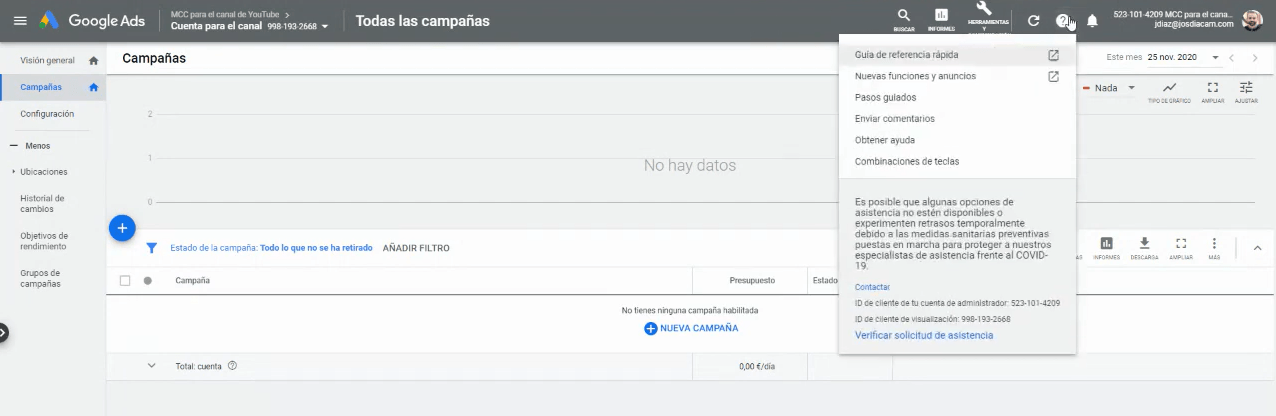Click the refresh icon in top bar
The height and width of the screenshot is (416, 1276).
(x=1034, y=21)
